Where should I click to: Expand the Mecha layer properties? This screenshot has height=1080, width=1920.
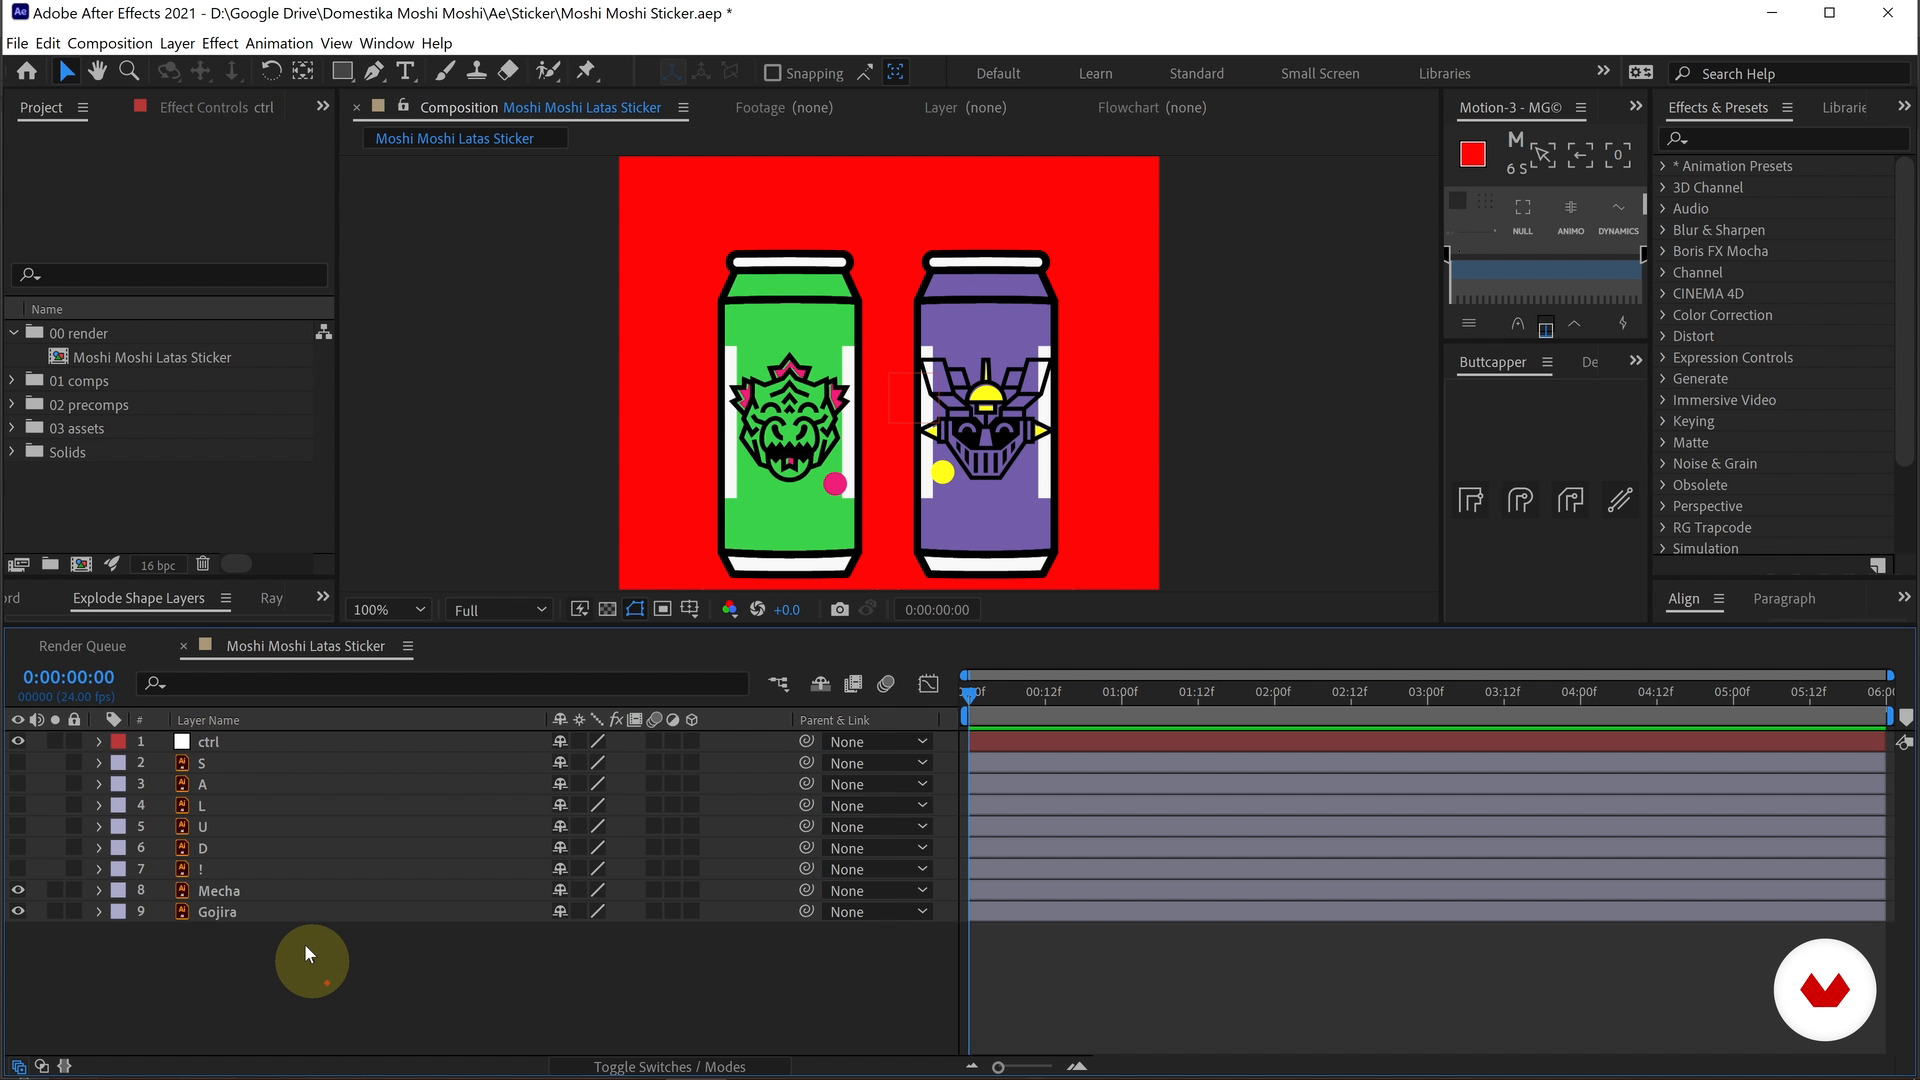(98, 890)
